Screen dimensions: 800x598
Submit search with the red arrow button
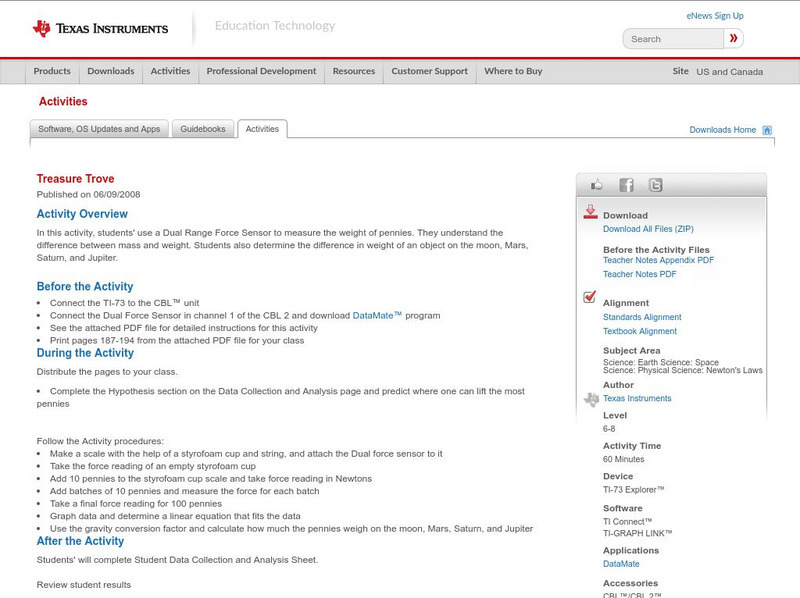coord(733,38)
